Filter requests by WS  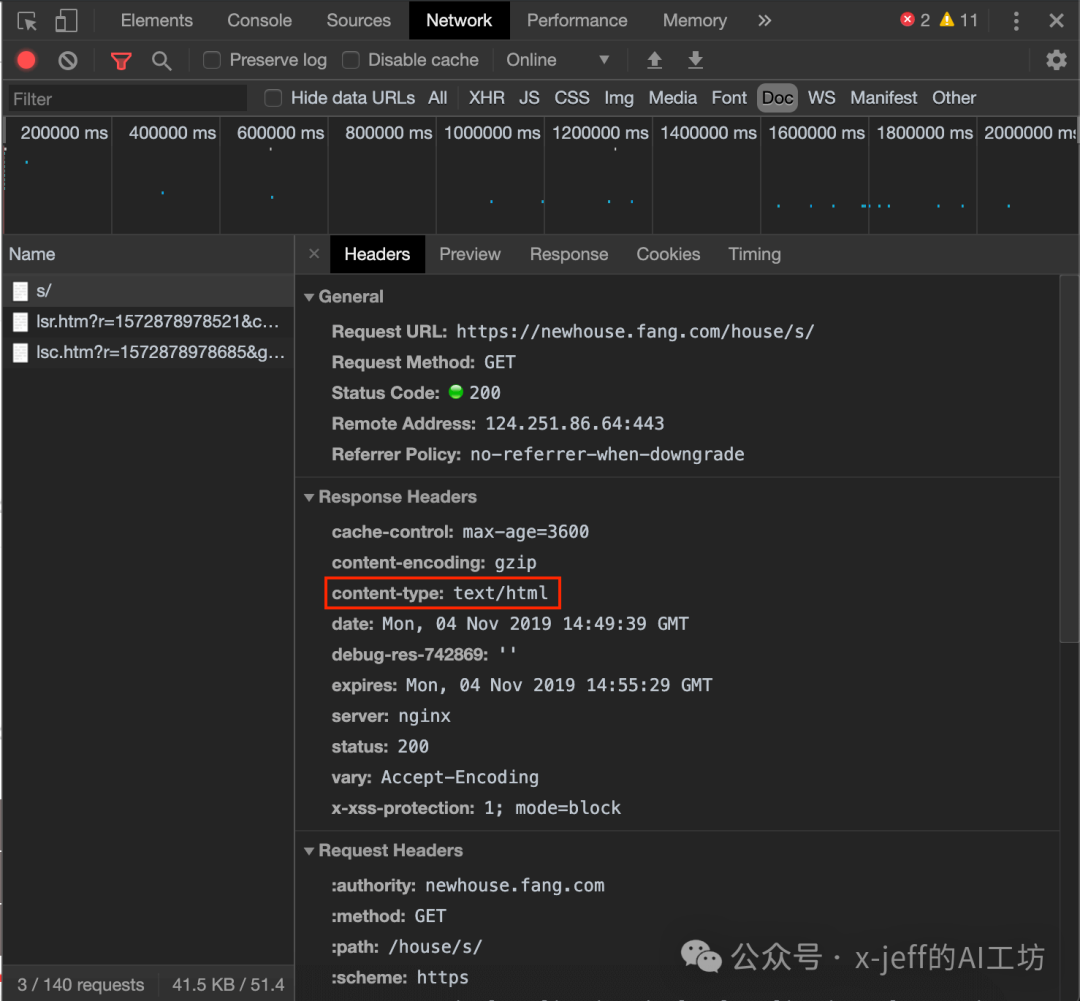pos(821,98)
